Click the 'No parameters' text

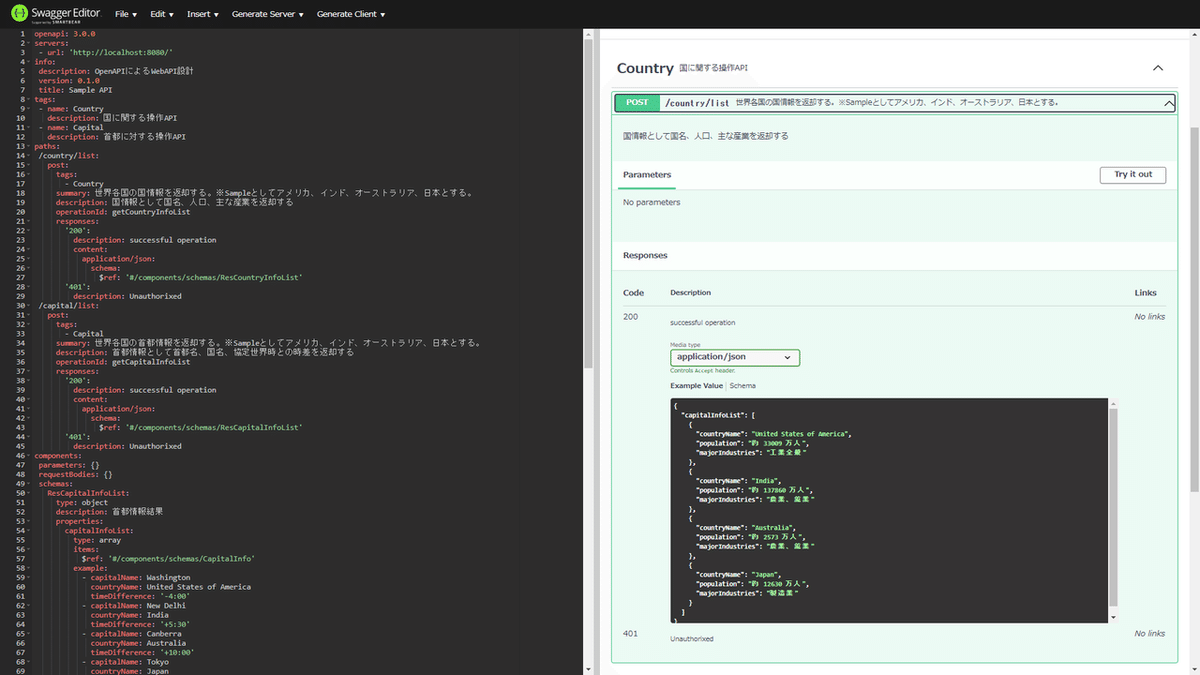tap(651, 202)
